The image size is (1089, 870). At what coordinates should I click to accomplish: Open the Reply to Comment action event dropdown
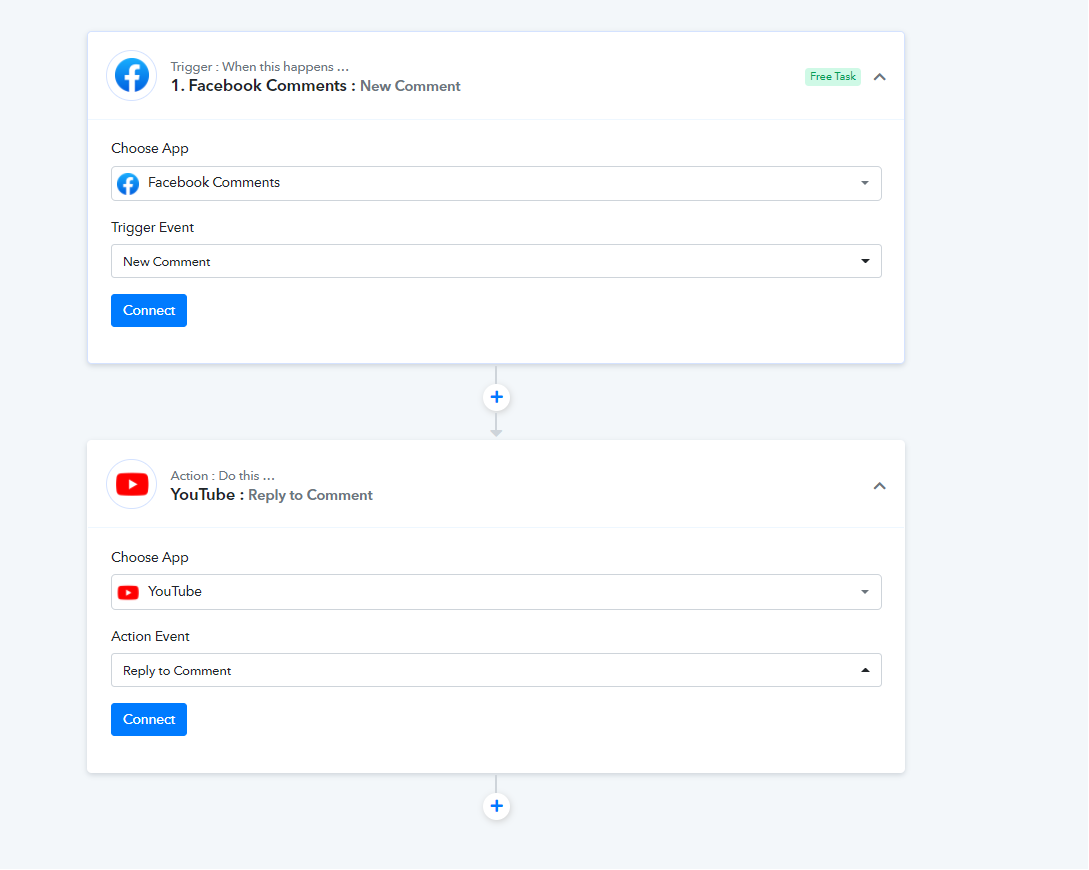(496, 670)
